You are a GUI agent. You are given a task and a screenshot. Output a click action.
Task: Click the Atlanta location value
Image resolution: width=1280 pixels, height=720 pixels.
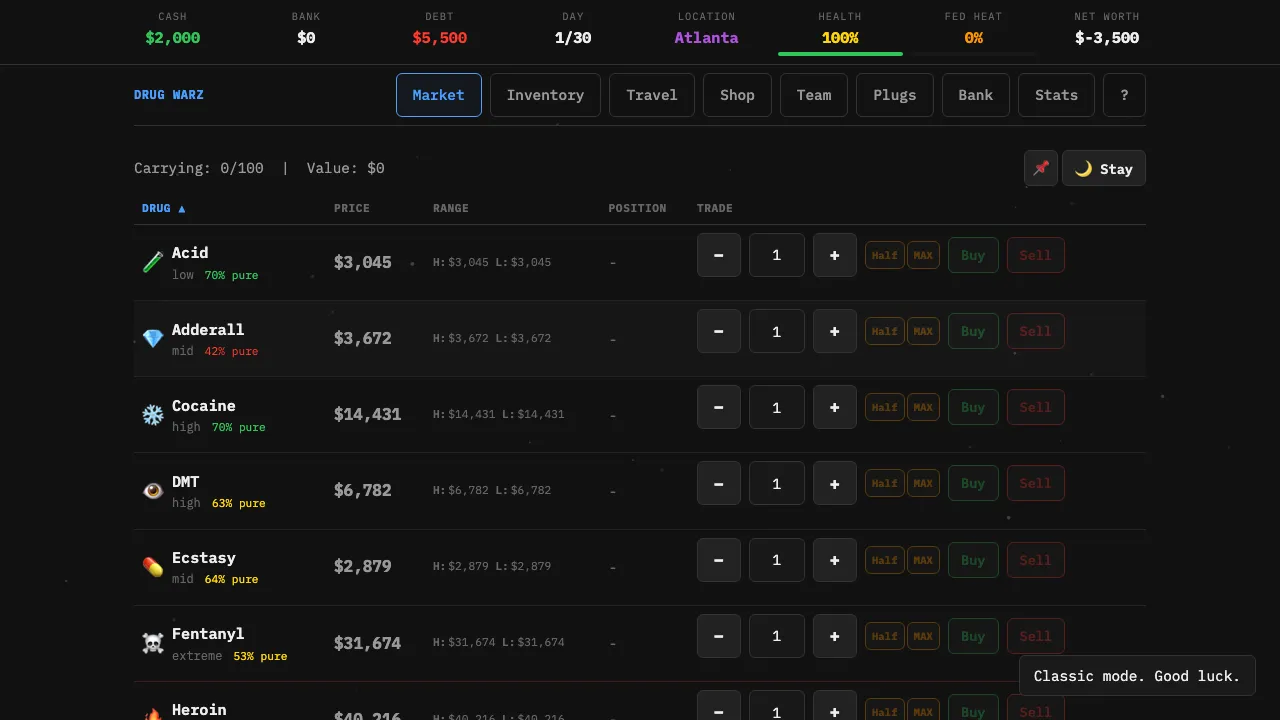click(706, 38)
